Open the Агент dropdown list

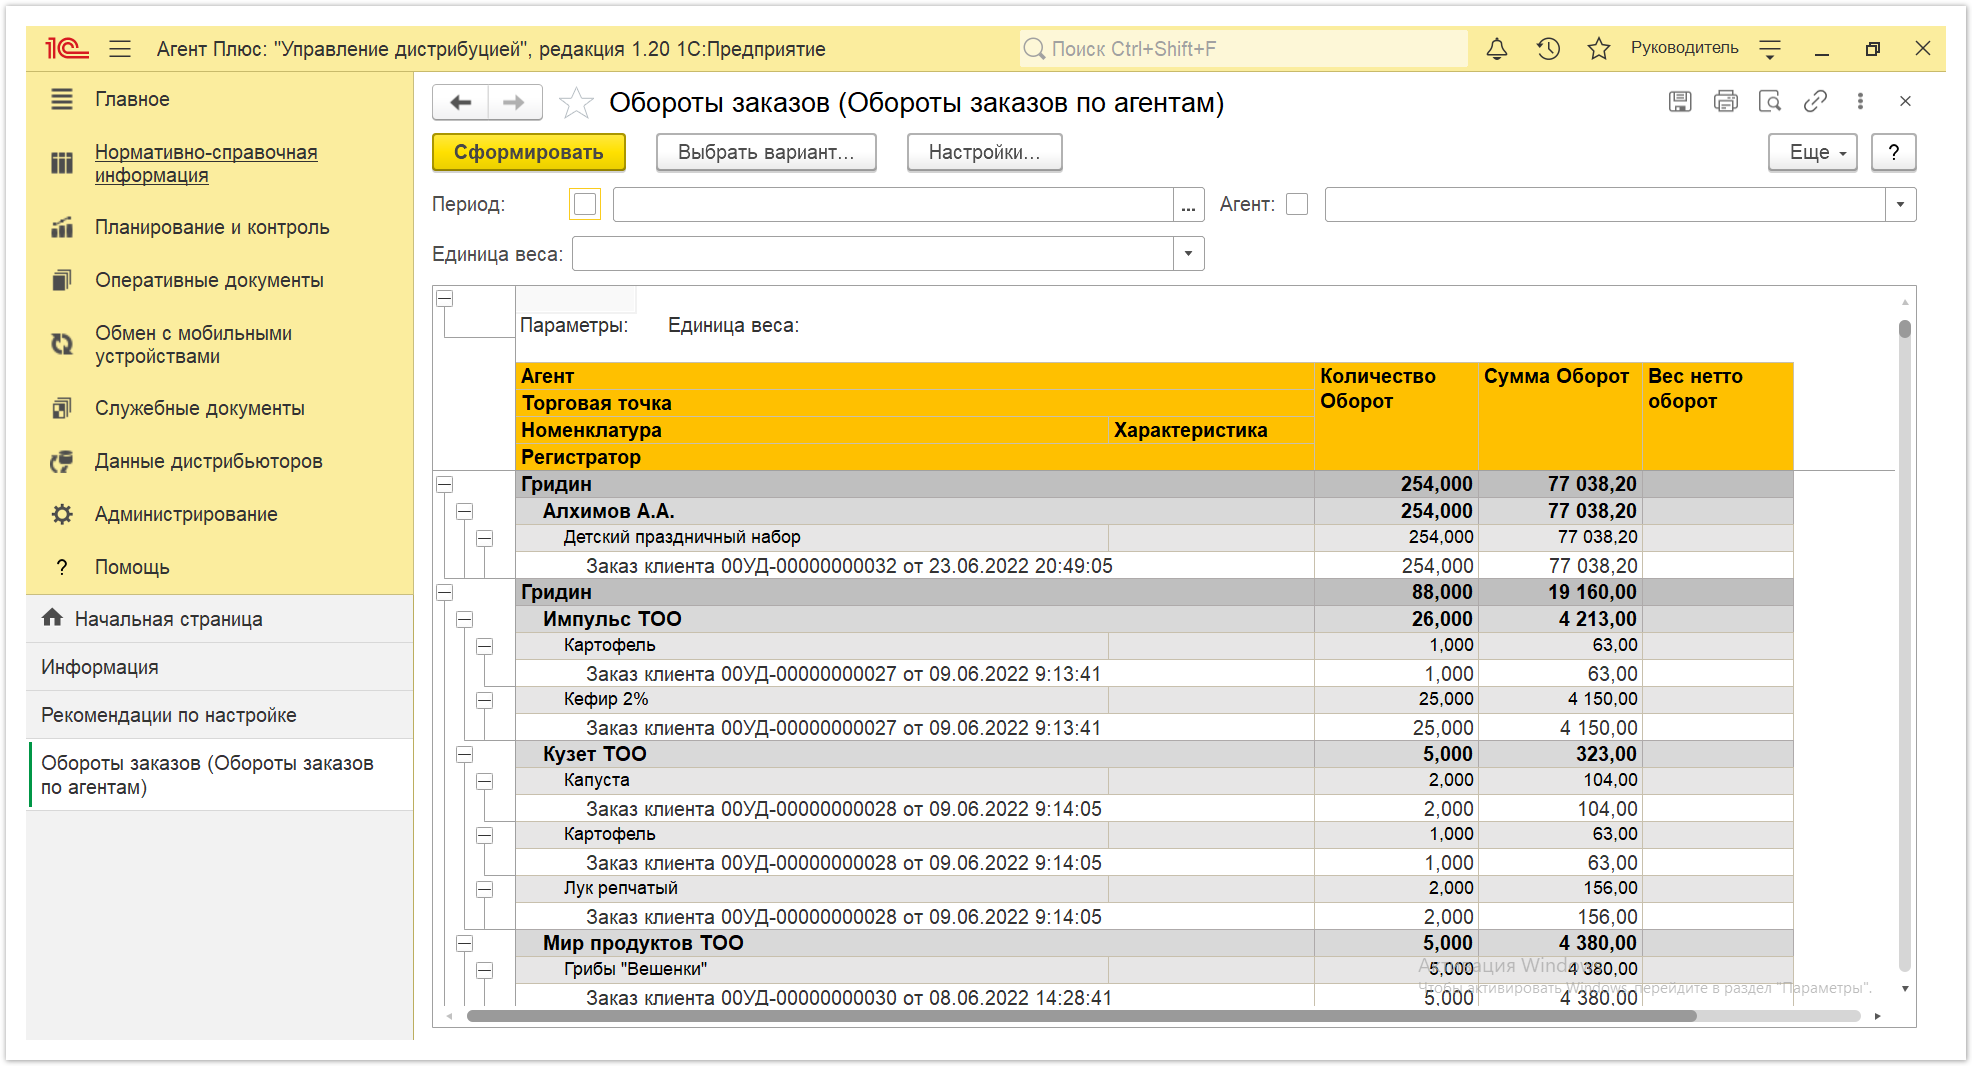click(x=1900, y=204)
